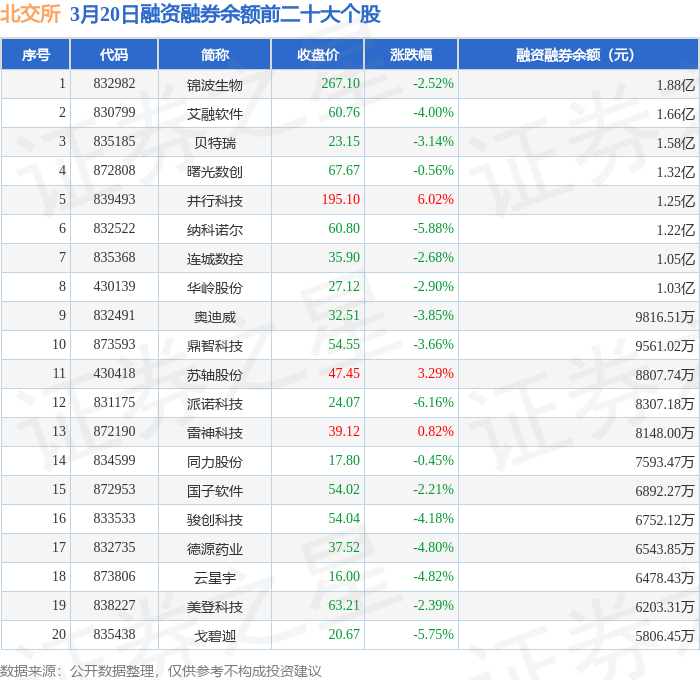The width and height of the screenshot is (700, 680).
Task: Select stock name 雷神科技
Action: 215,433
